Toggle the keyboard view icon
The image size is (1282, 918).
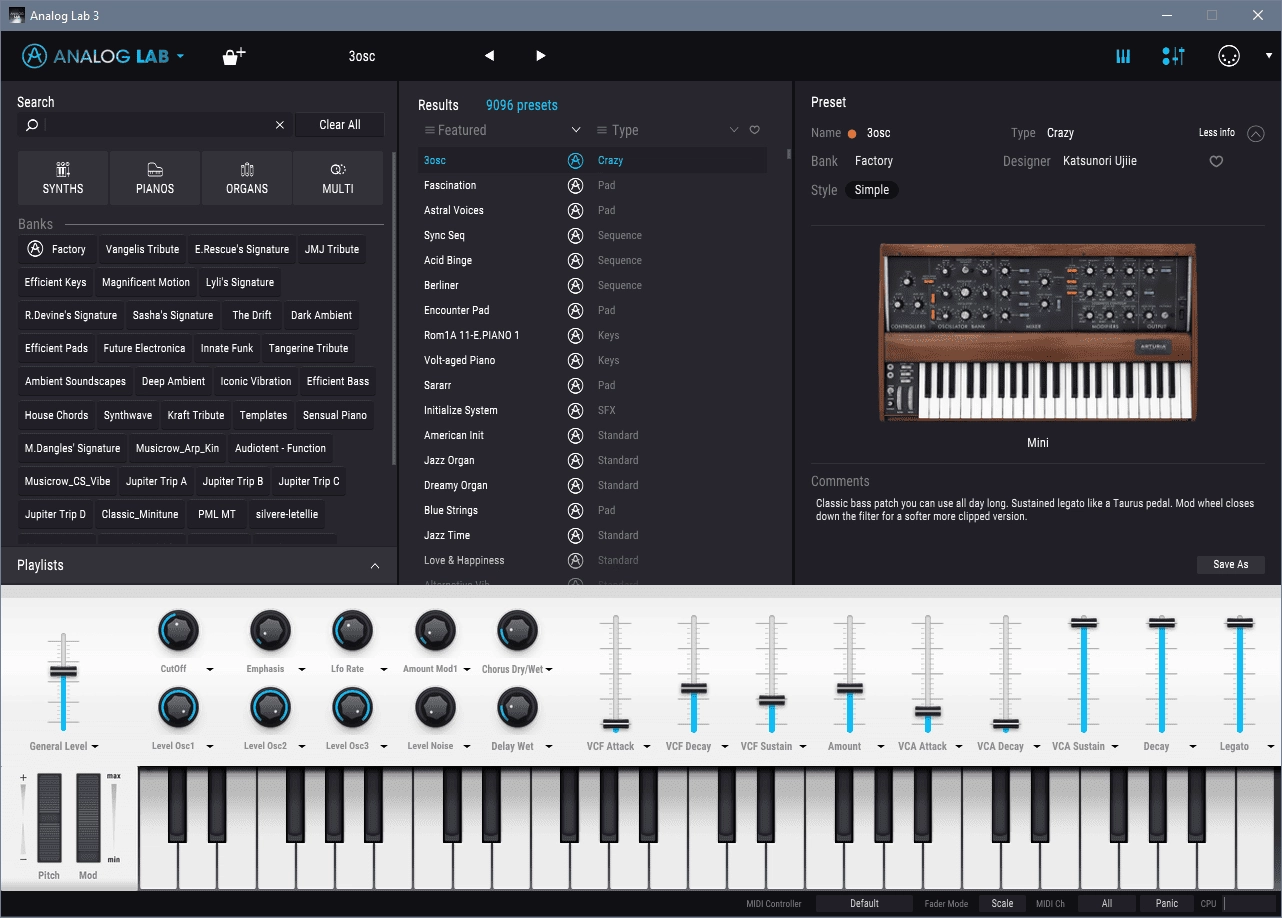coord(1123,56)
